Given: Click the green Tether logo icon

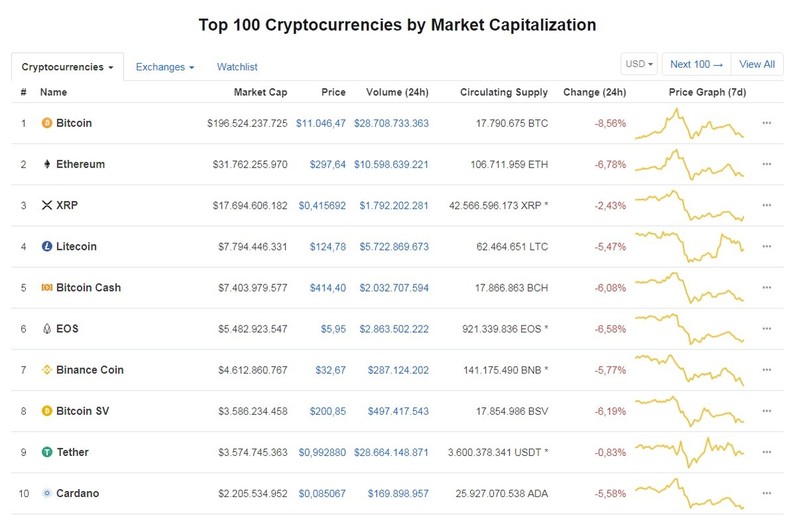Looking at the screenshot, I should tap(47, 452).
